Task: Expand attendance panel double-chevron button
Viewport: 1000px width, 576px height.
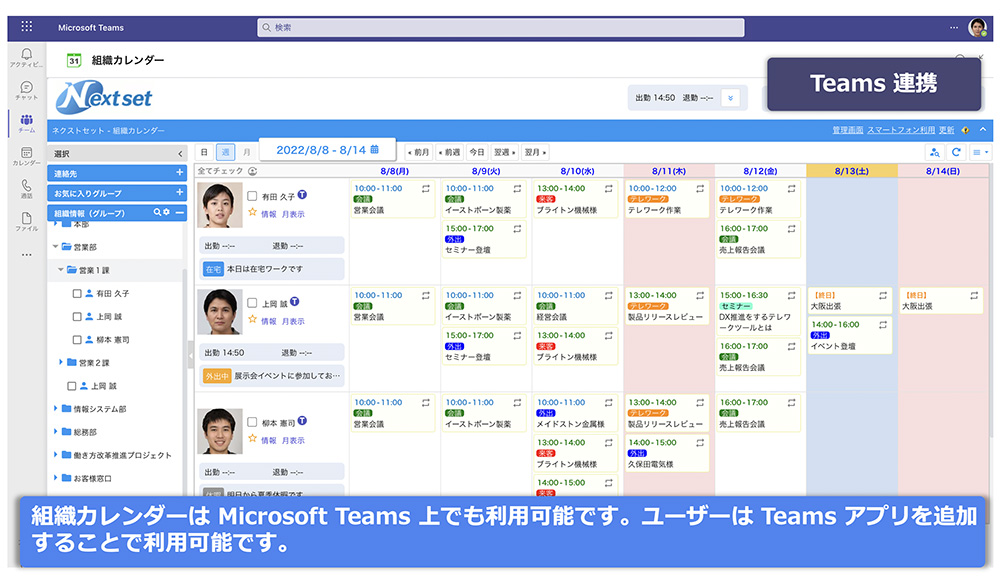Action: pos(730,98)
